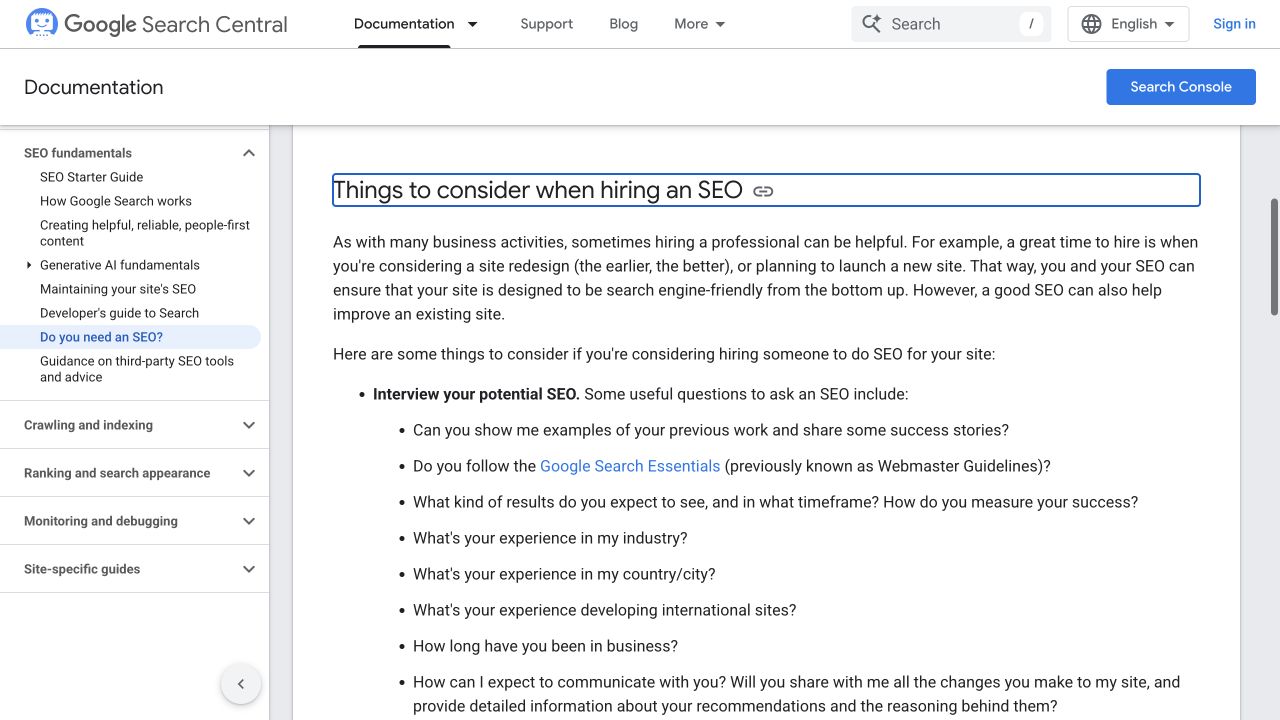This screenshot has width=1280, height=720.
Task: Open How Google Search works page
Action: [x=116, y=201]
